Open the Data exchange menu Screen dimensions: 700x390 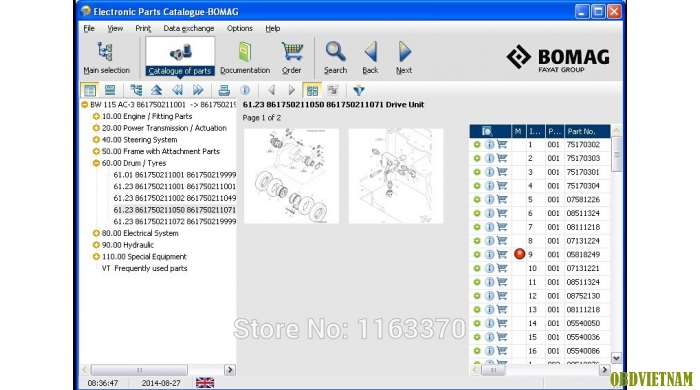(188, 28)
